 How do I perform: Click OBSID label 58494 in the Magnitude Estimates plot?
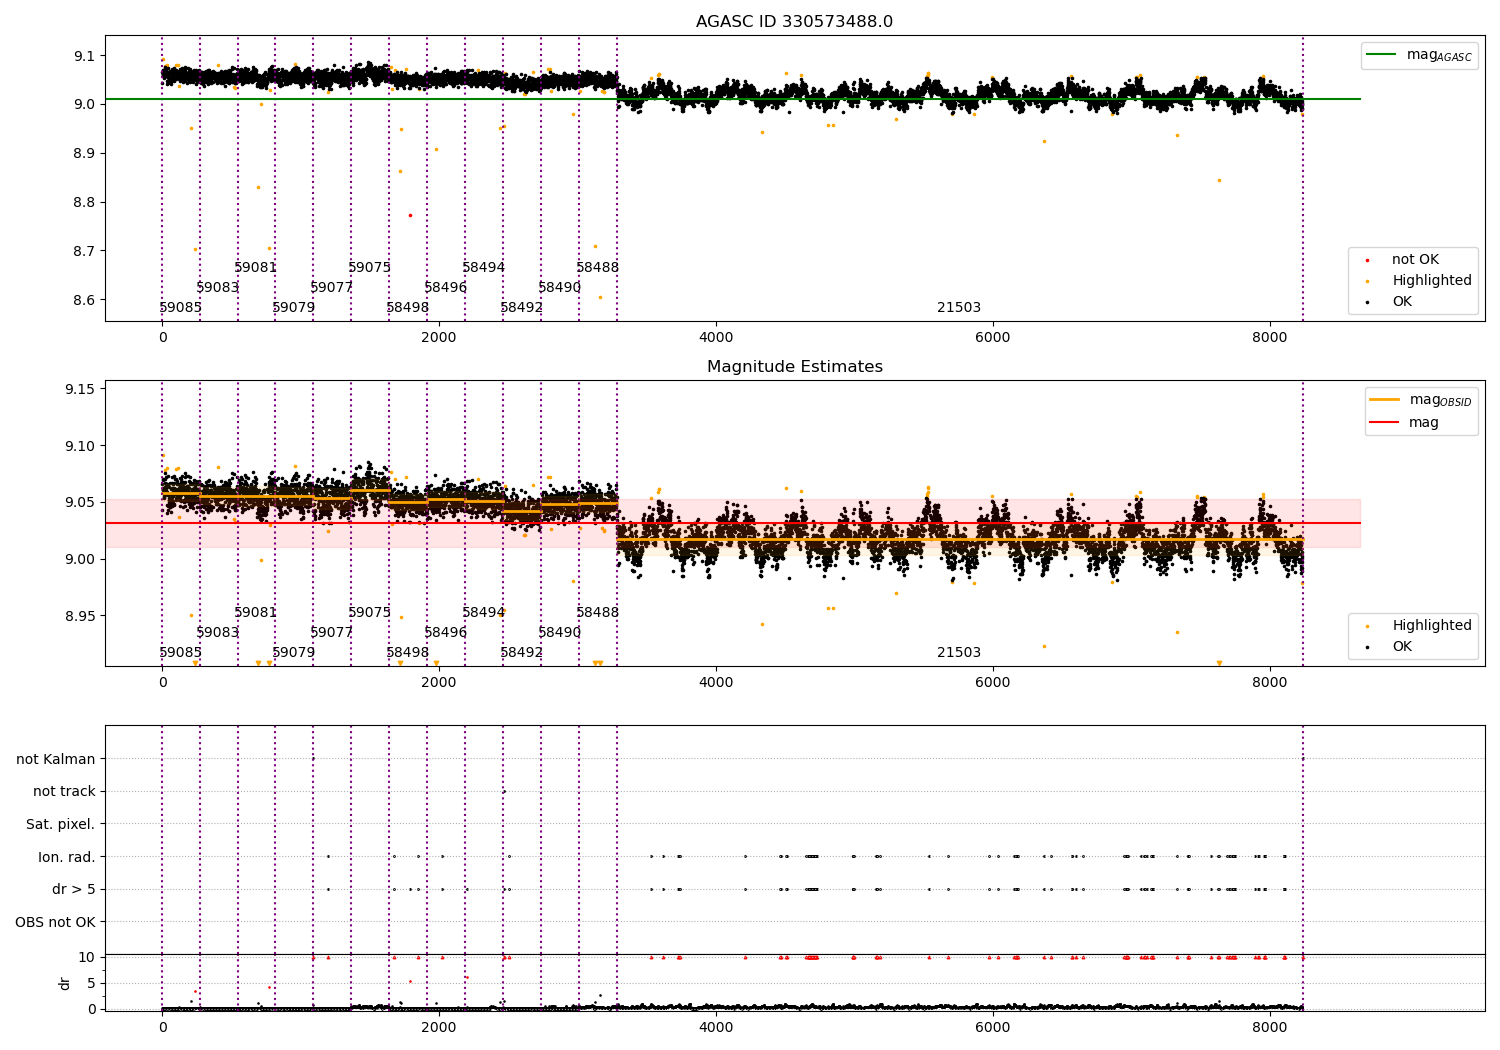click(484, 612)
